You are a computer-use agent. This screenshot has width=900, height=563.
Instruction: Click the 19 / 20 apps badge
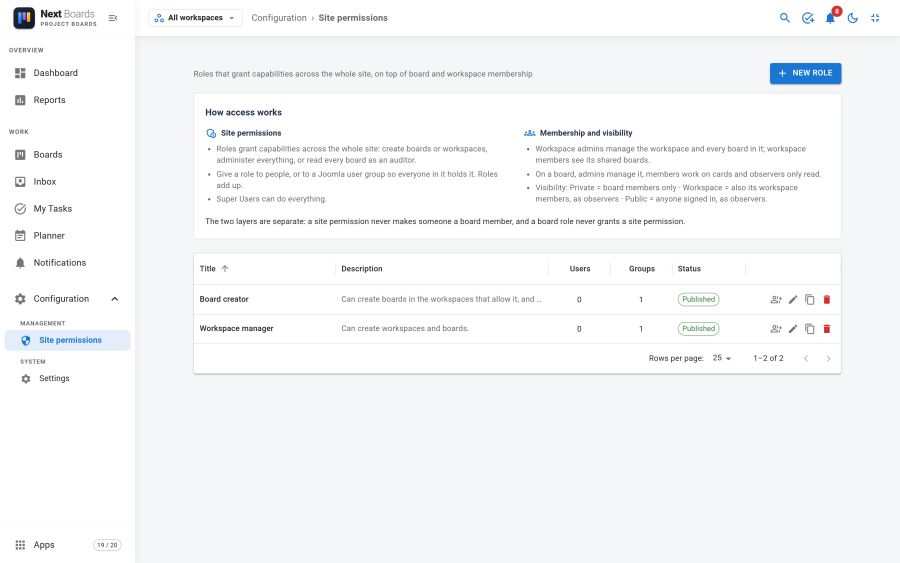click(107, 545)
